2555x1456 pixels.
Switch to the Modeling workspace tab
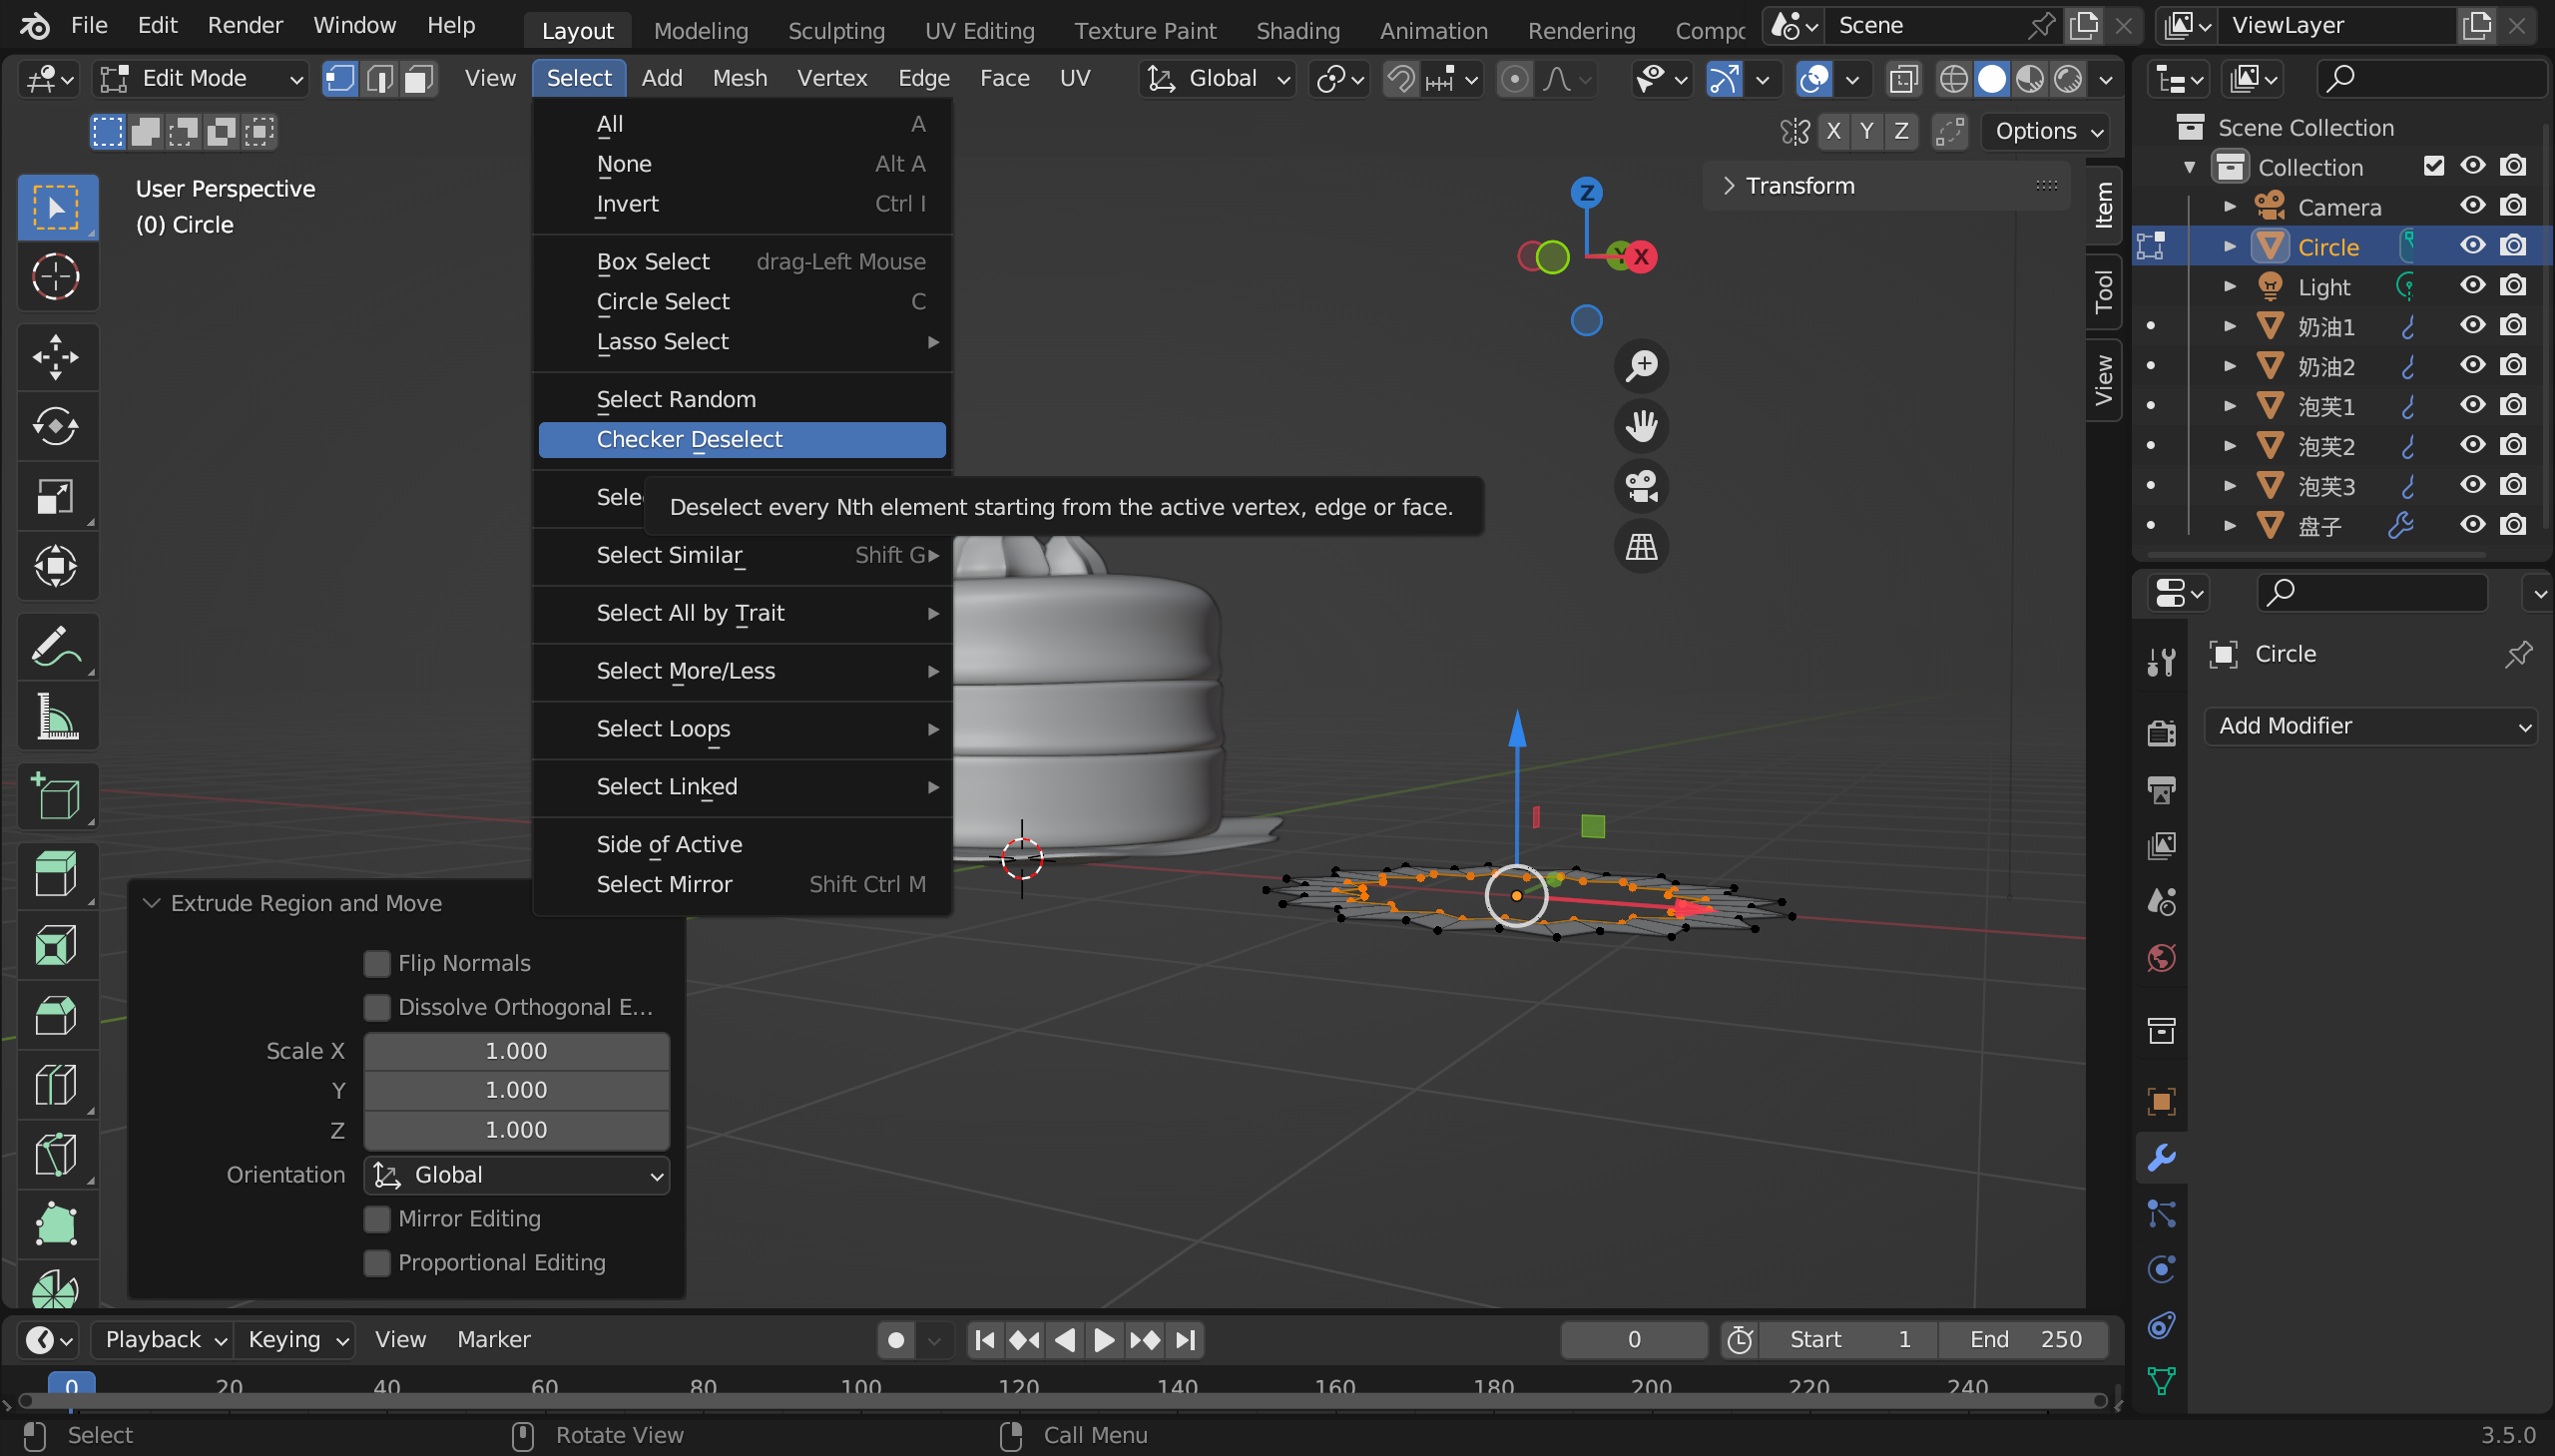700,31
